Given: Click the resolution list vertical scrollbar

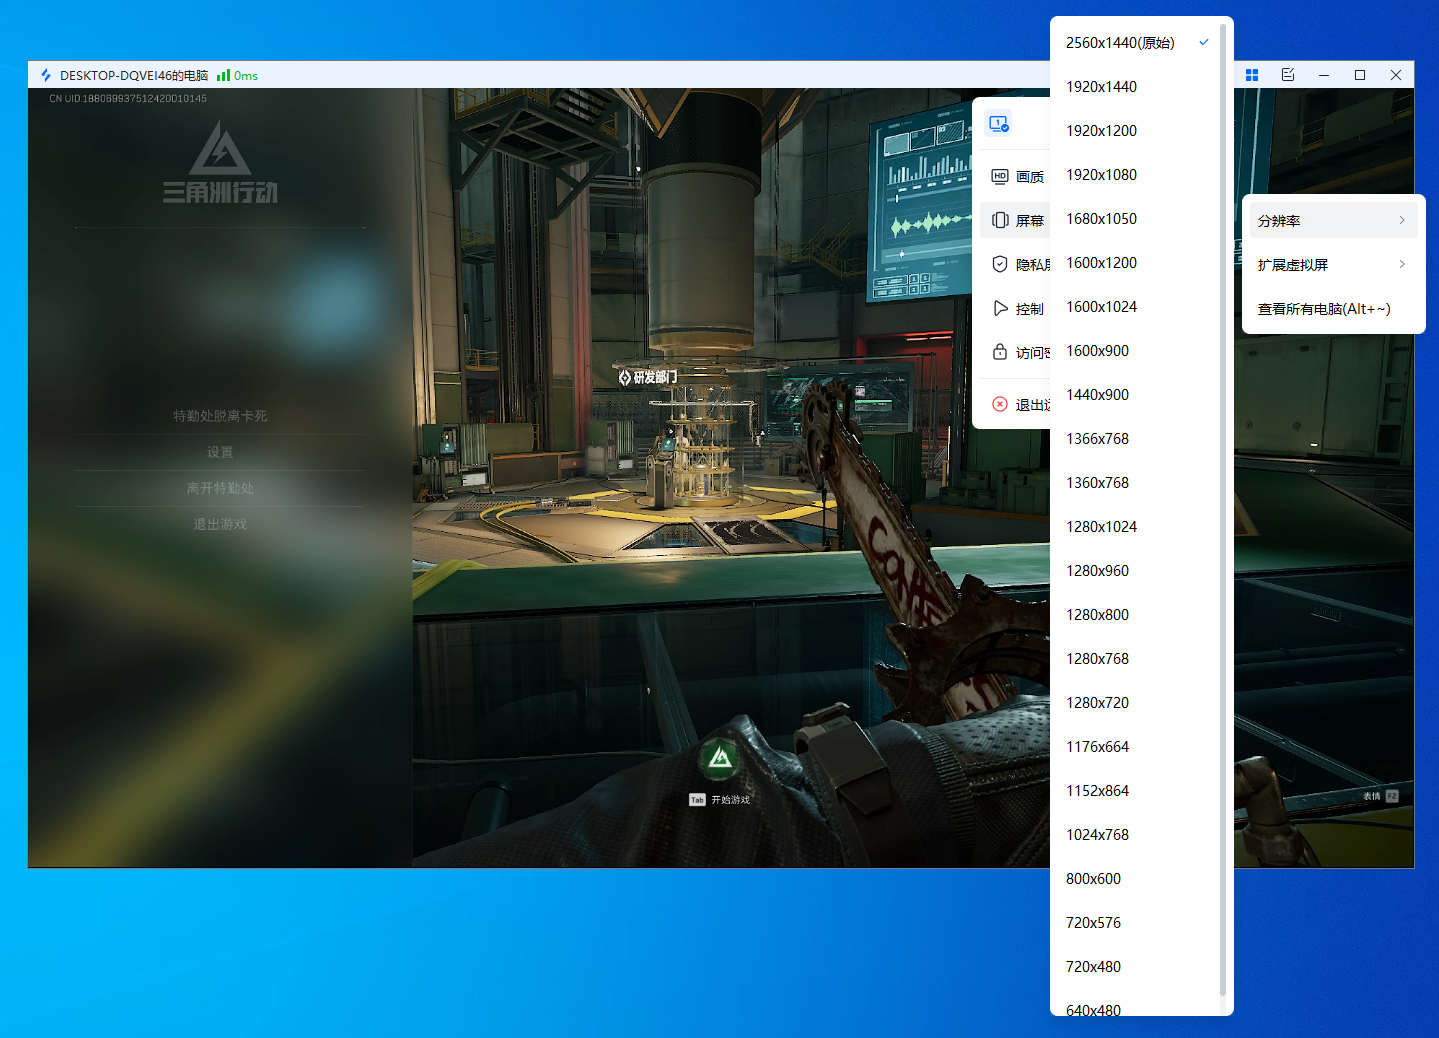Looking at the screenshot, I should click(1223, 500).
